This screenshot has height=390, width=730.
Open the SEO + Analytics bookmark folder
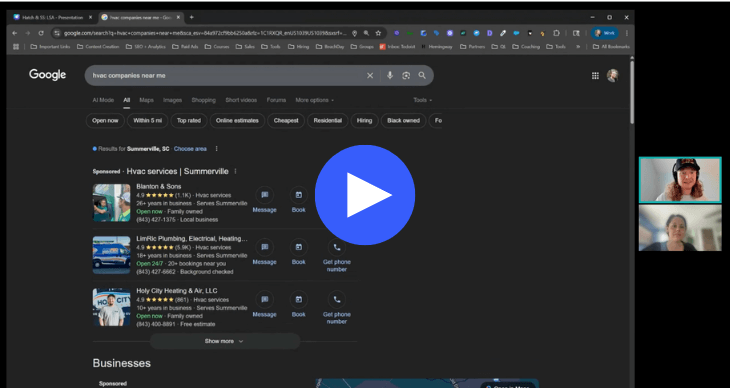pyautogui.click(x=146, y=47)
